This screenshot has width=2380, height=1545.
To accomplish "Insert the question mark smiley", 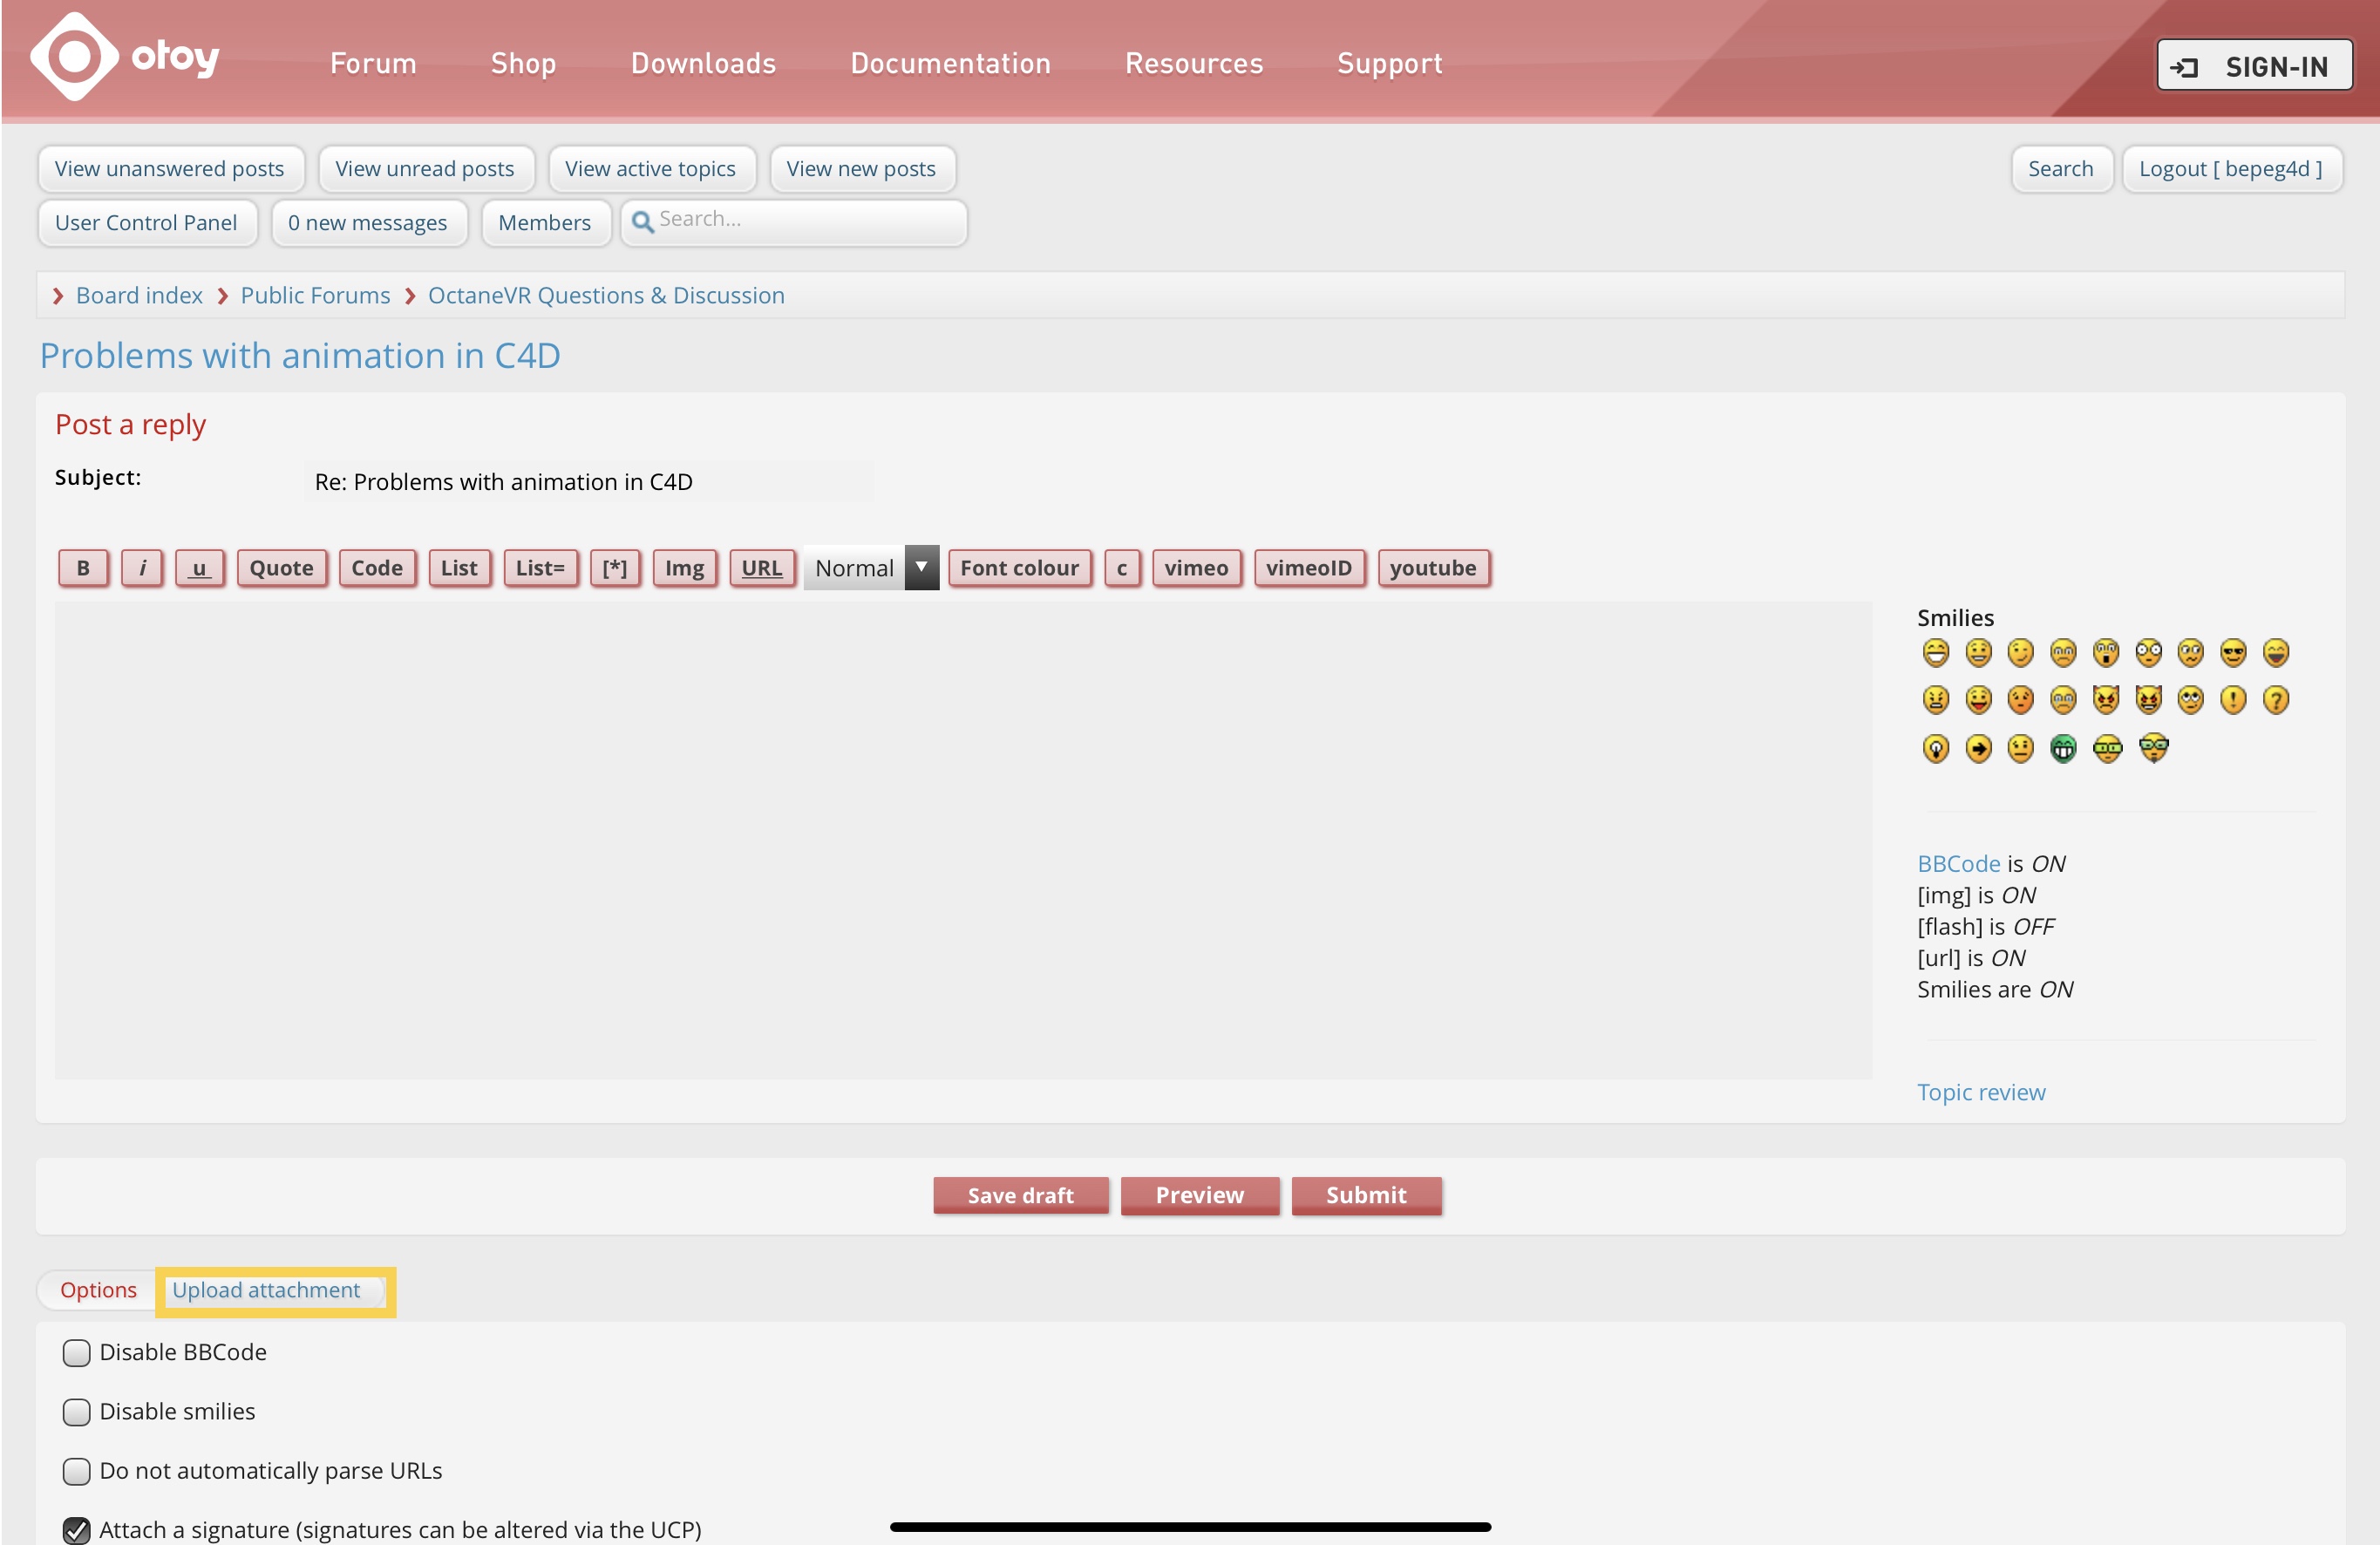I will 2275,700.
